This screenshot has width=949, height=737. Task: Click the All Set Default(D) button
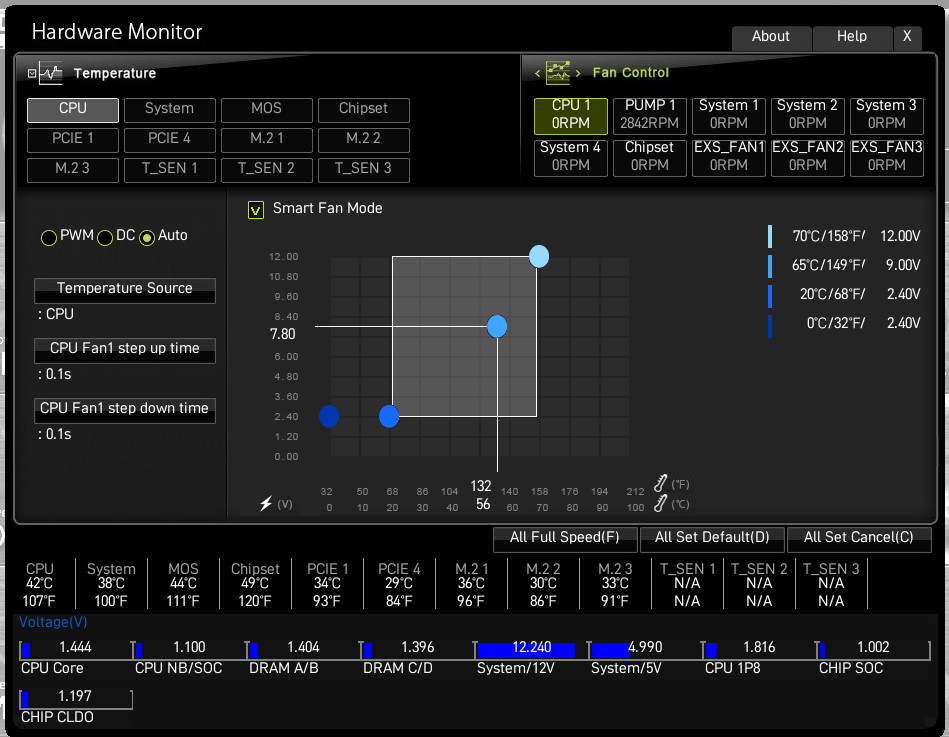coord(712,538)
